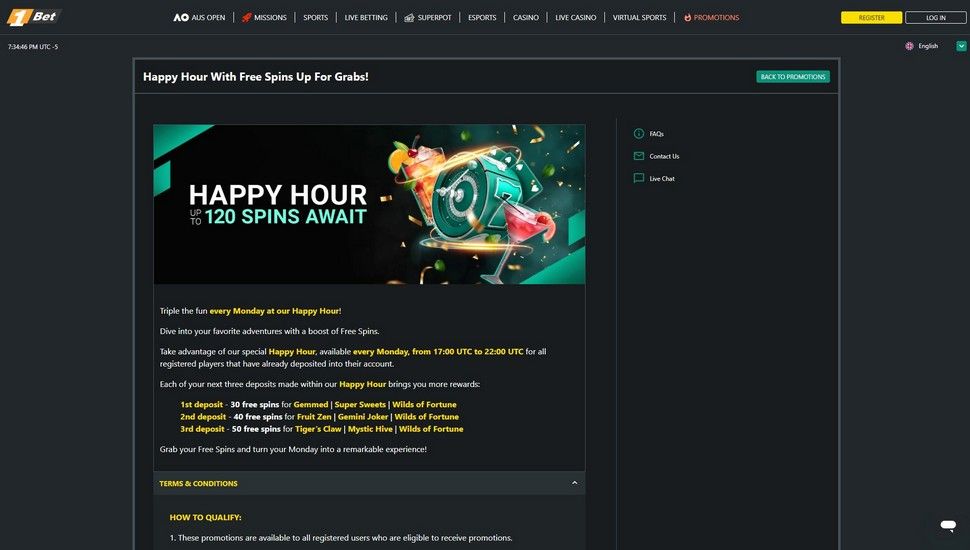Navigate to the Casino page
This screenshot has height=550, width=970.
pyautogui.click(x=526, y=17)
